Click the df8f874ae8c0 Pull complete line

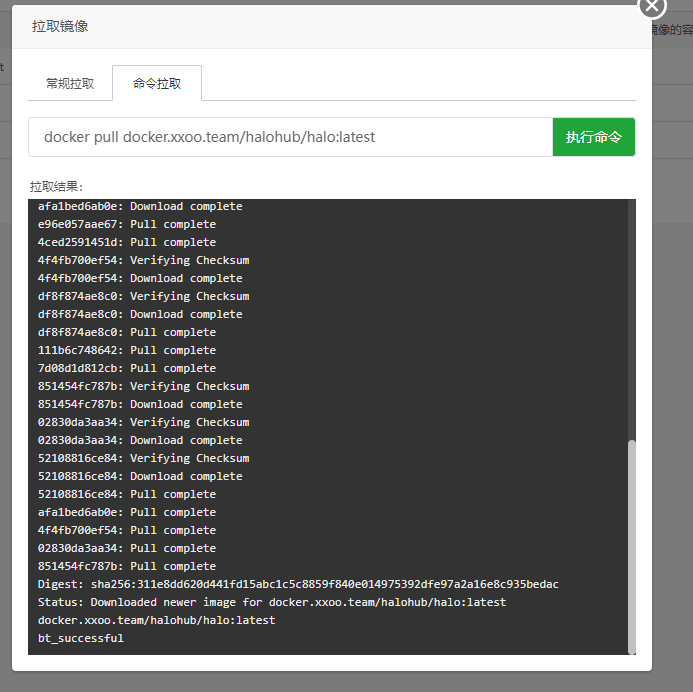[127, 332]
